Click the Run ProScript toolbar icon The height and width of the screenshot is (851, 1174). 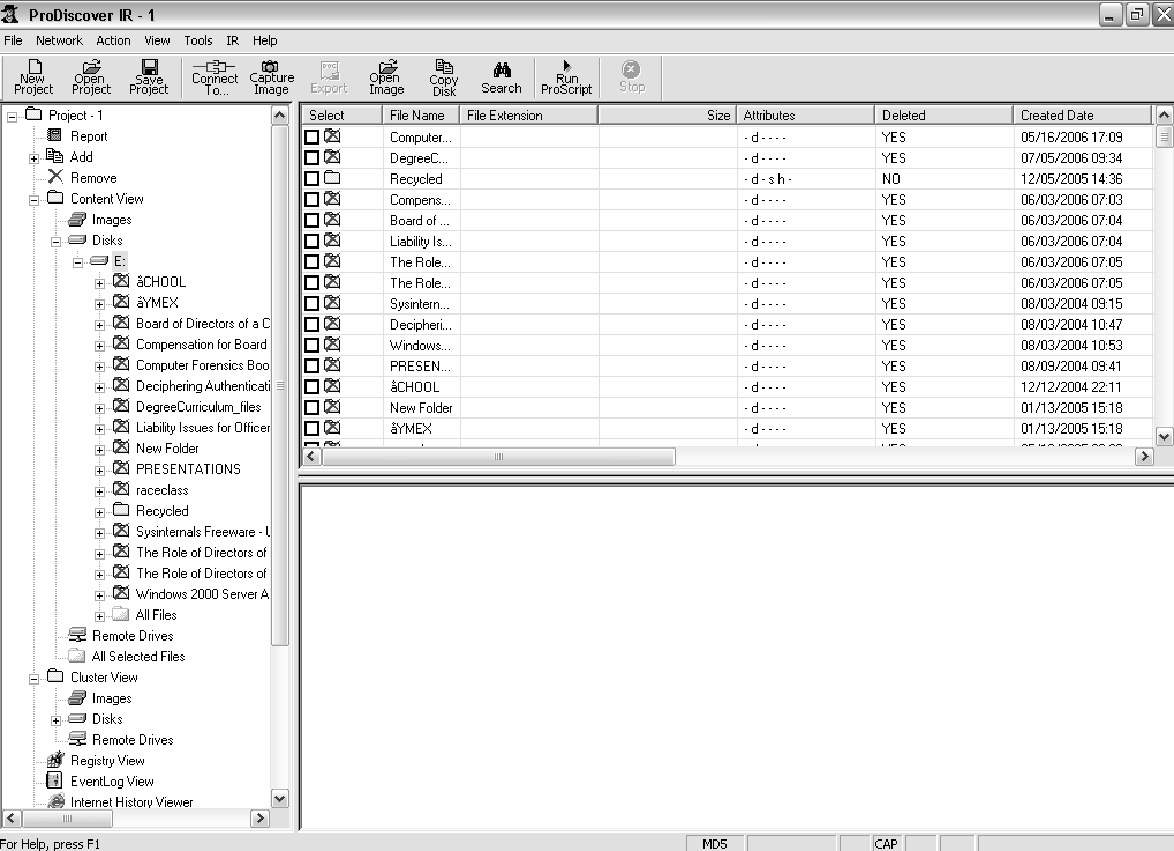(566, 78)
